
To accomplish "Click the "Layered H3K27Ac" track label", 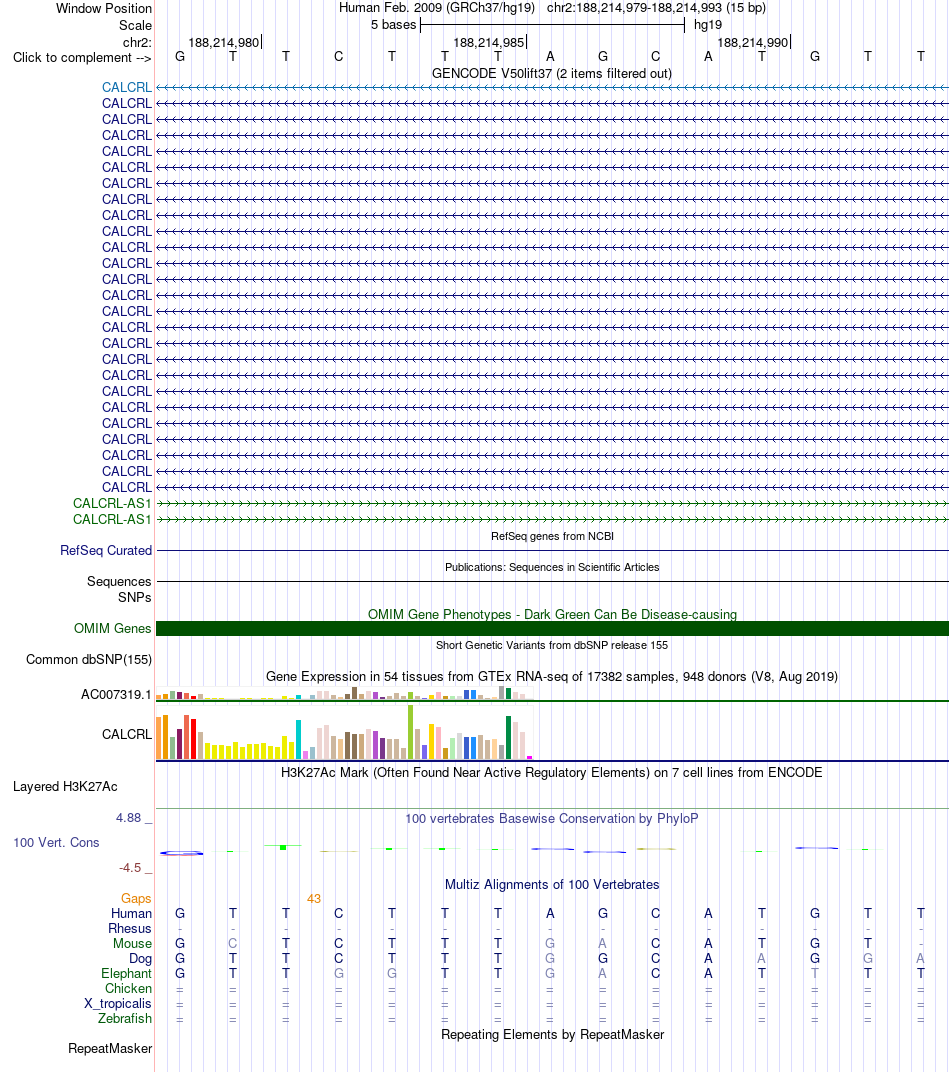I will (x=65, y=786).
